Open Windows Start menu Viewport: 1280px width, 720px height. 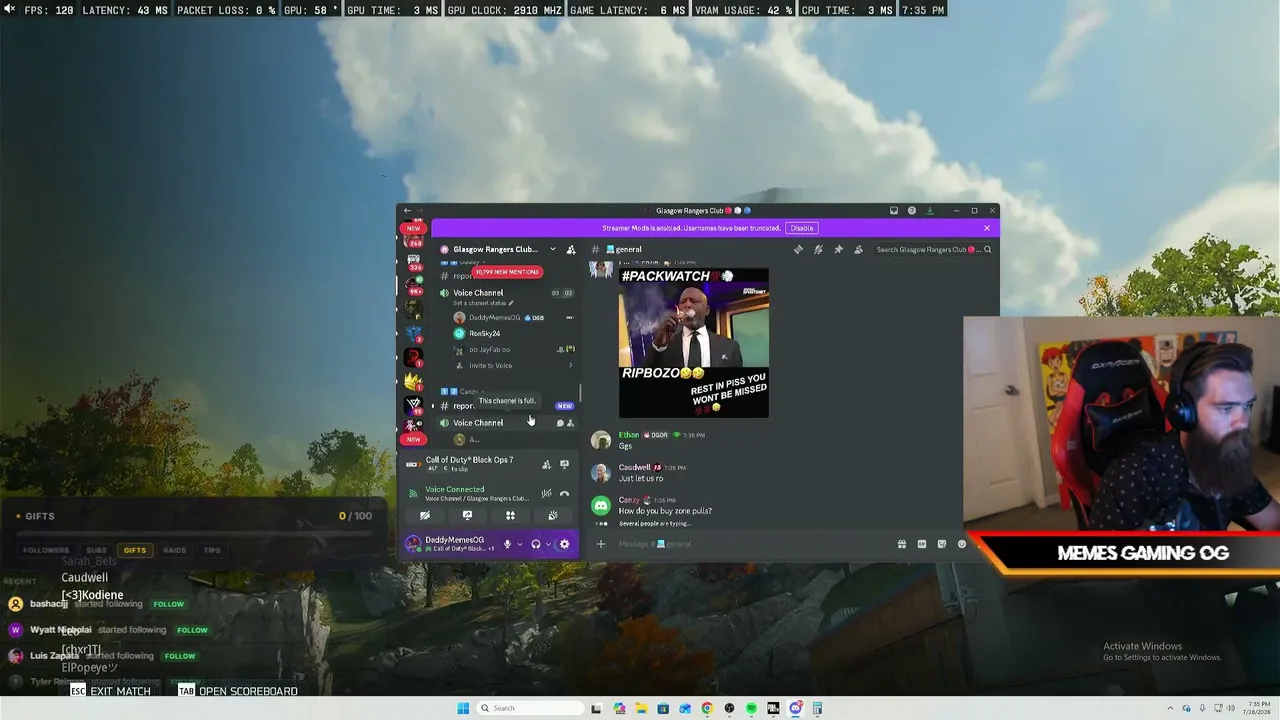463,708
